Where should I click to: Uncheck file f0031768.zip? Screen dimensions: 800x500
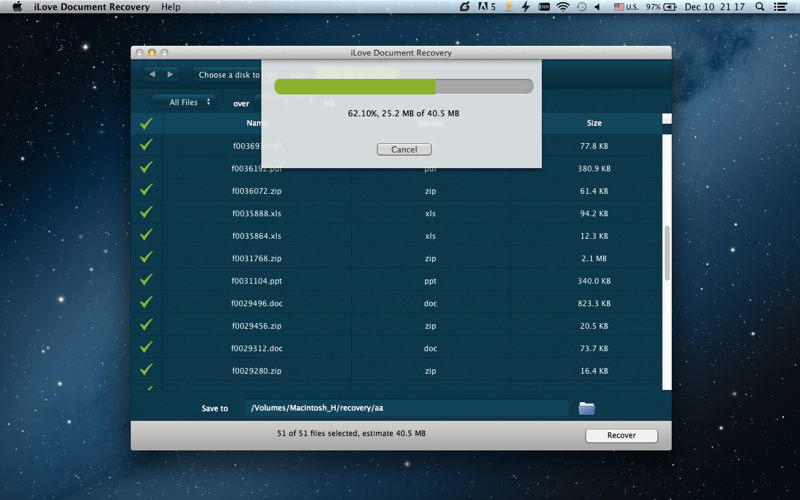click(x=146, y=258)
